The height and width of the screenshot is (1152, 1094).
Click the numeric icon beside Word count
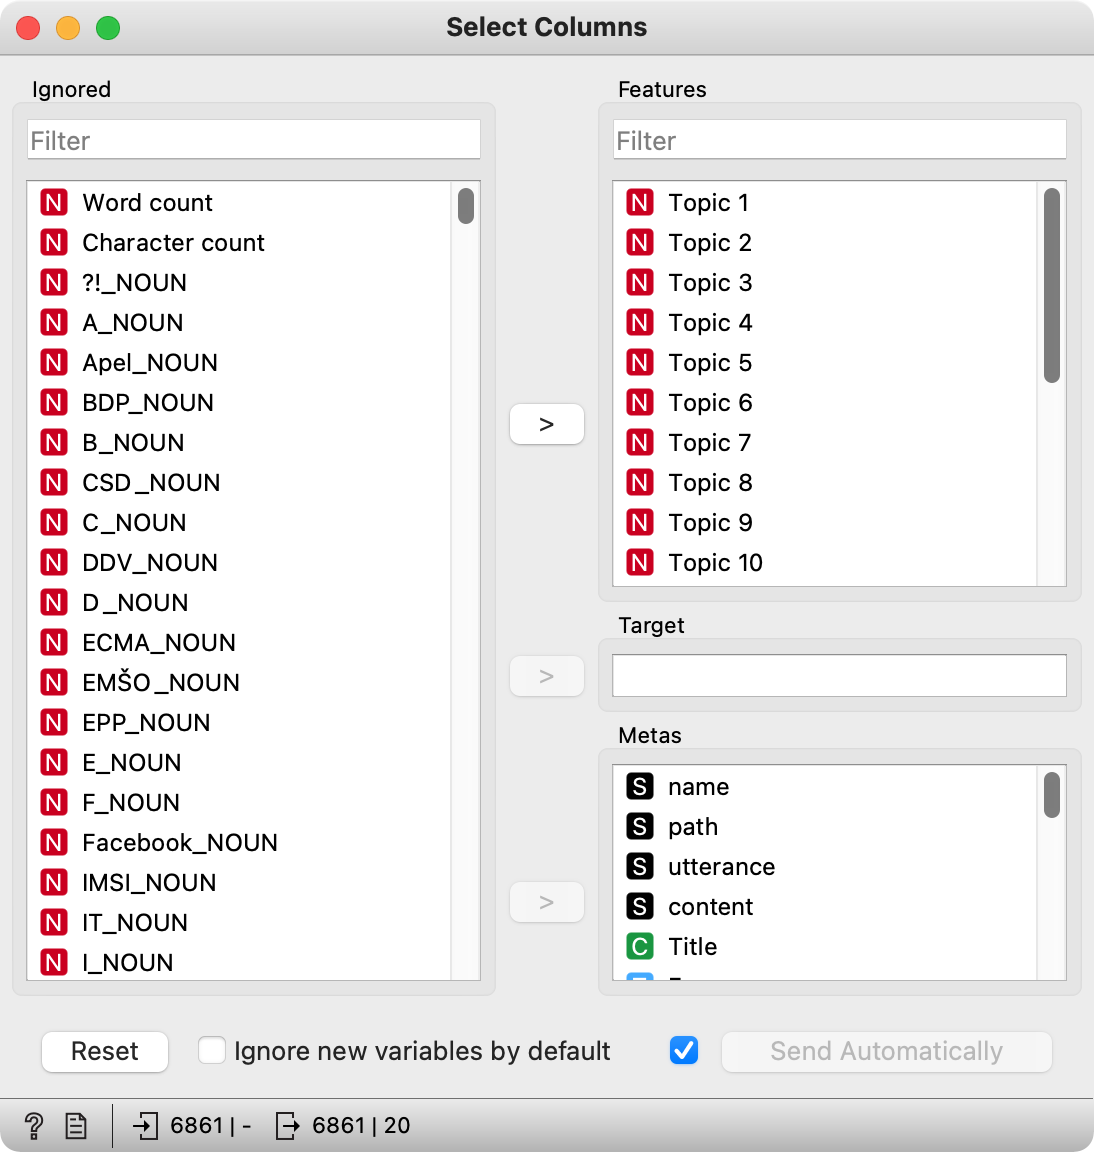pyautogui.click(x=54, y=203)
